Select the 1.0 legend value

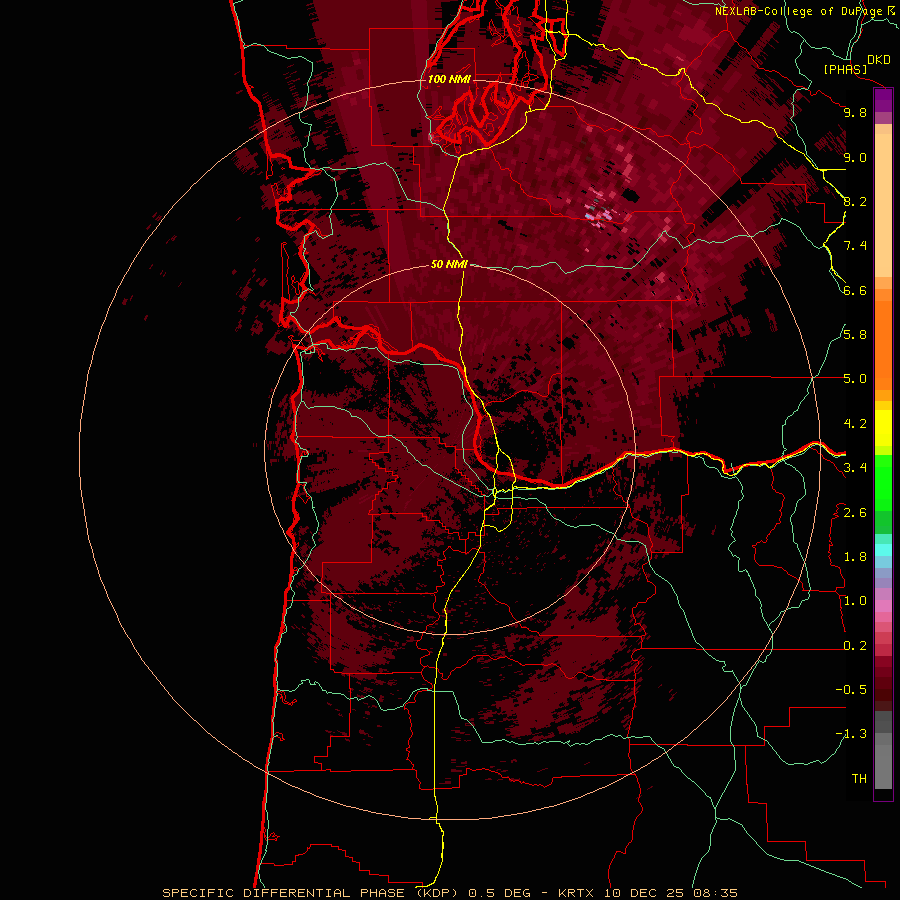tap(855, 601)
